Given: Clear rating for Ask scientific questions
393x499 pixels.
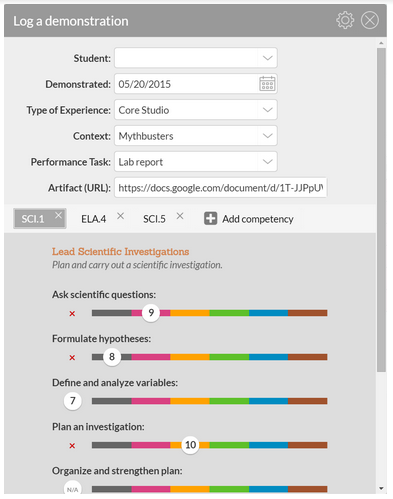Looking at the screenshot, I should tap(72, 314).
